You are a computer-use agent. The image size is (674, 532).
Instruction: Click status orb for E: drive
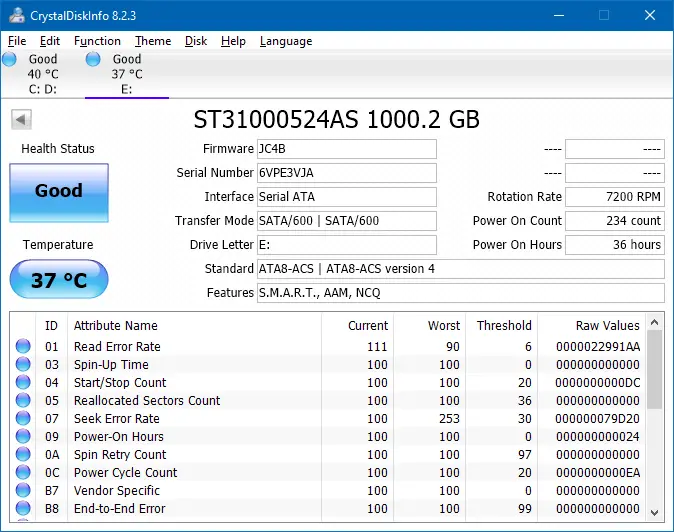pos(93,59)
